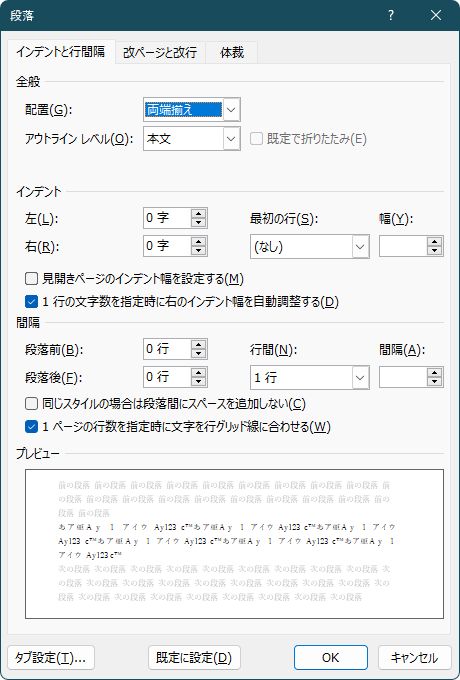460x680 pixels.
Task: Click the help question mark icon
Action: (x=391, y=16)
